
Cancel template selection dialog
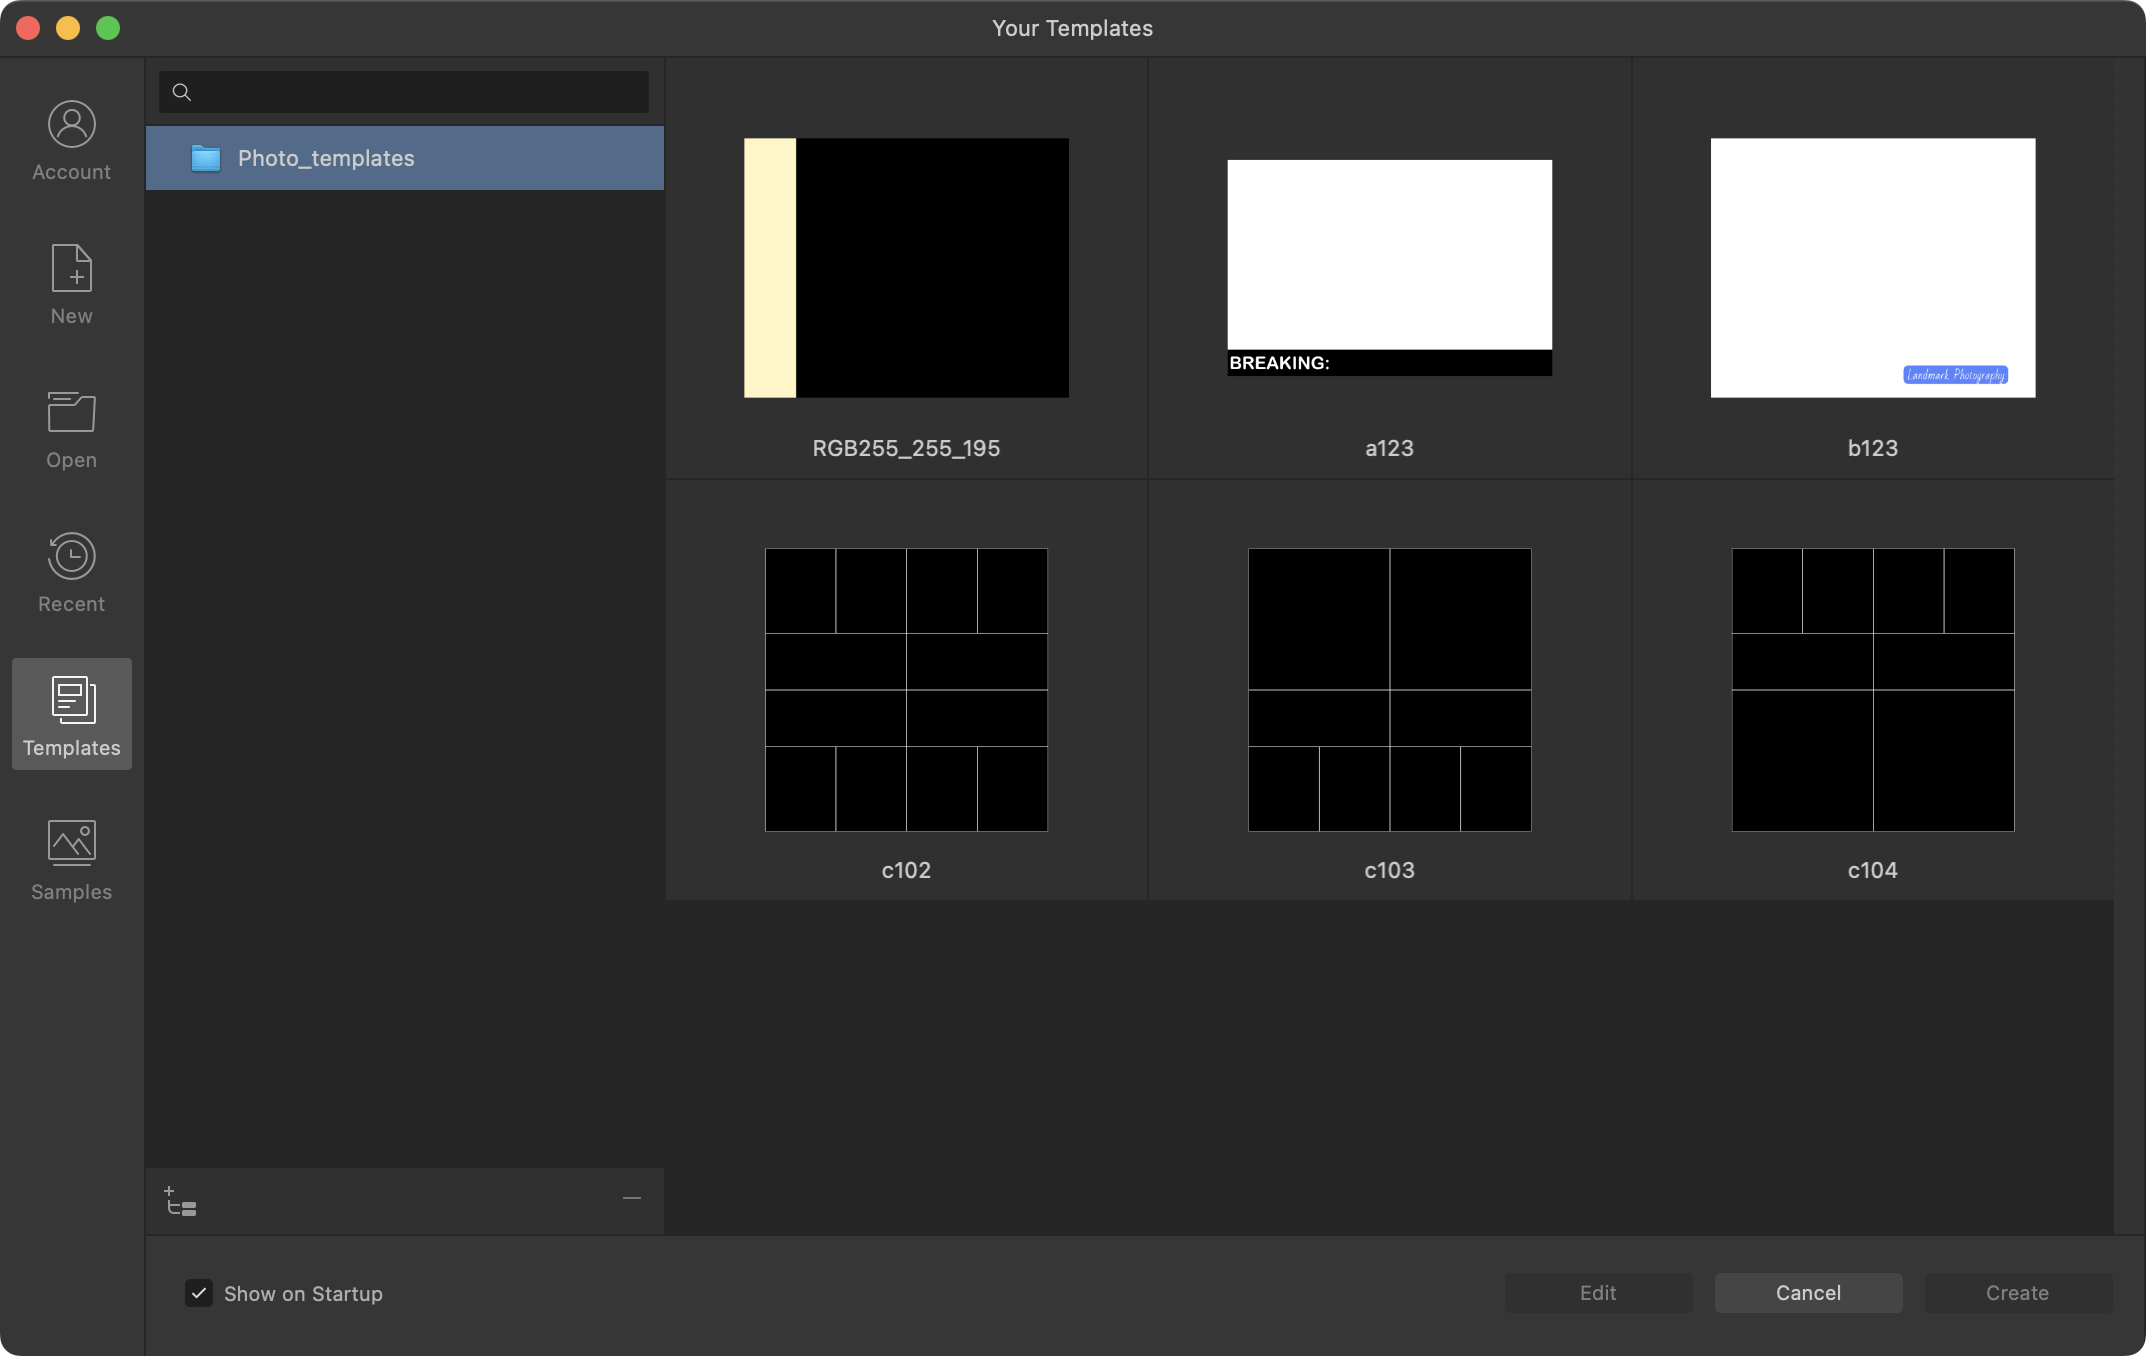(1807, 1292)
